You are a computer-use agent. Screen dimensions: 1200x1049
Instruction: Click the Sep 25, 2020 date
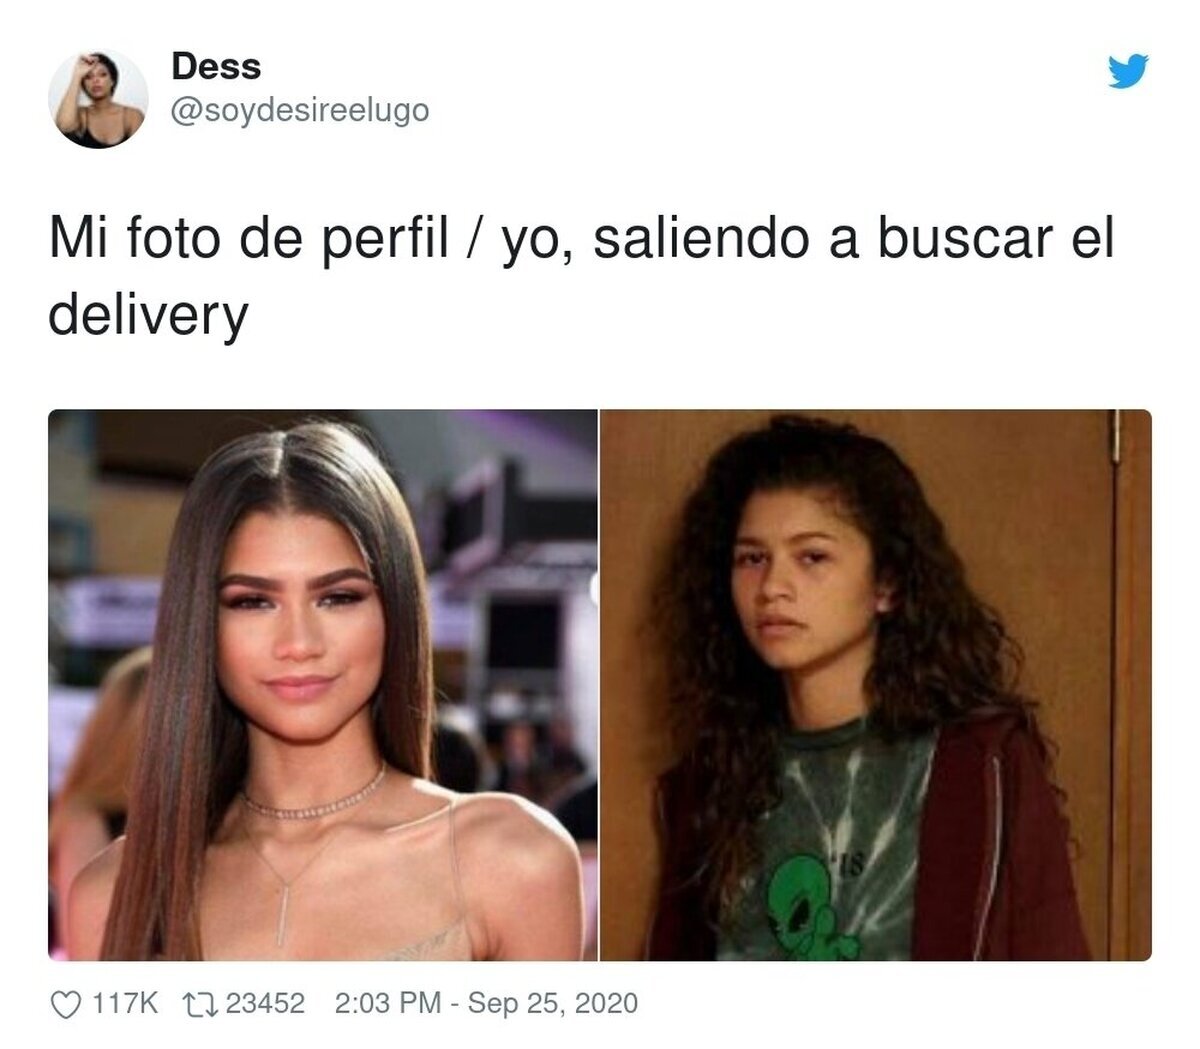coord(553,1003)
